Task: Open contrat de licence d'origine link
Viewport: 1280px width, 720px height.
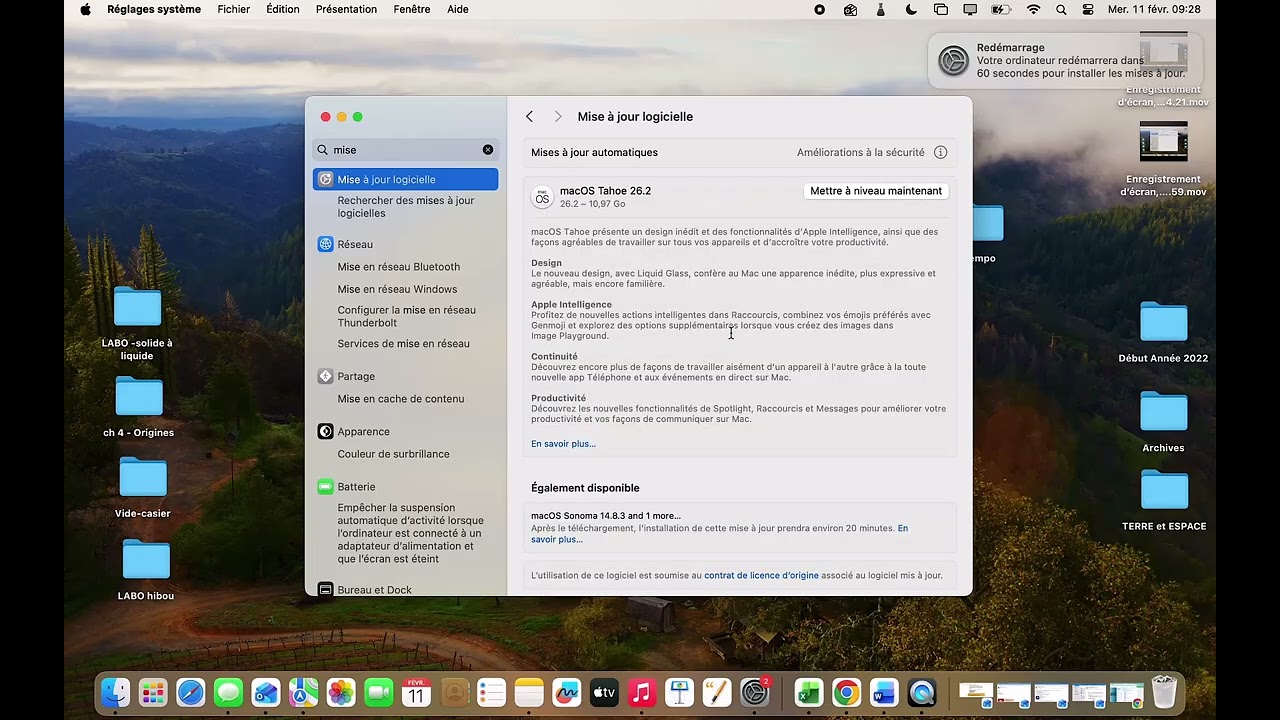Action: (761, 575)
